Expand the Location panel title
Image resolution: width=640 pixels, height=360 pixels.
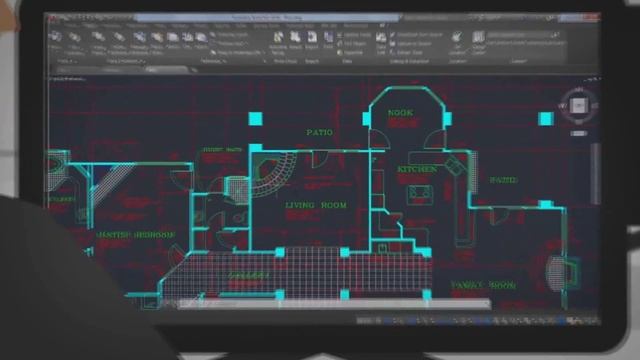click(458, 61)
